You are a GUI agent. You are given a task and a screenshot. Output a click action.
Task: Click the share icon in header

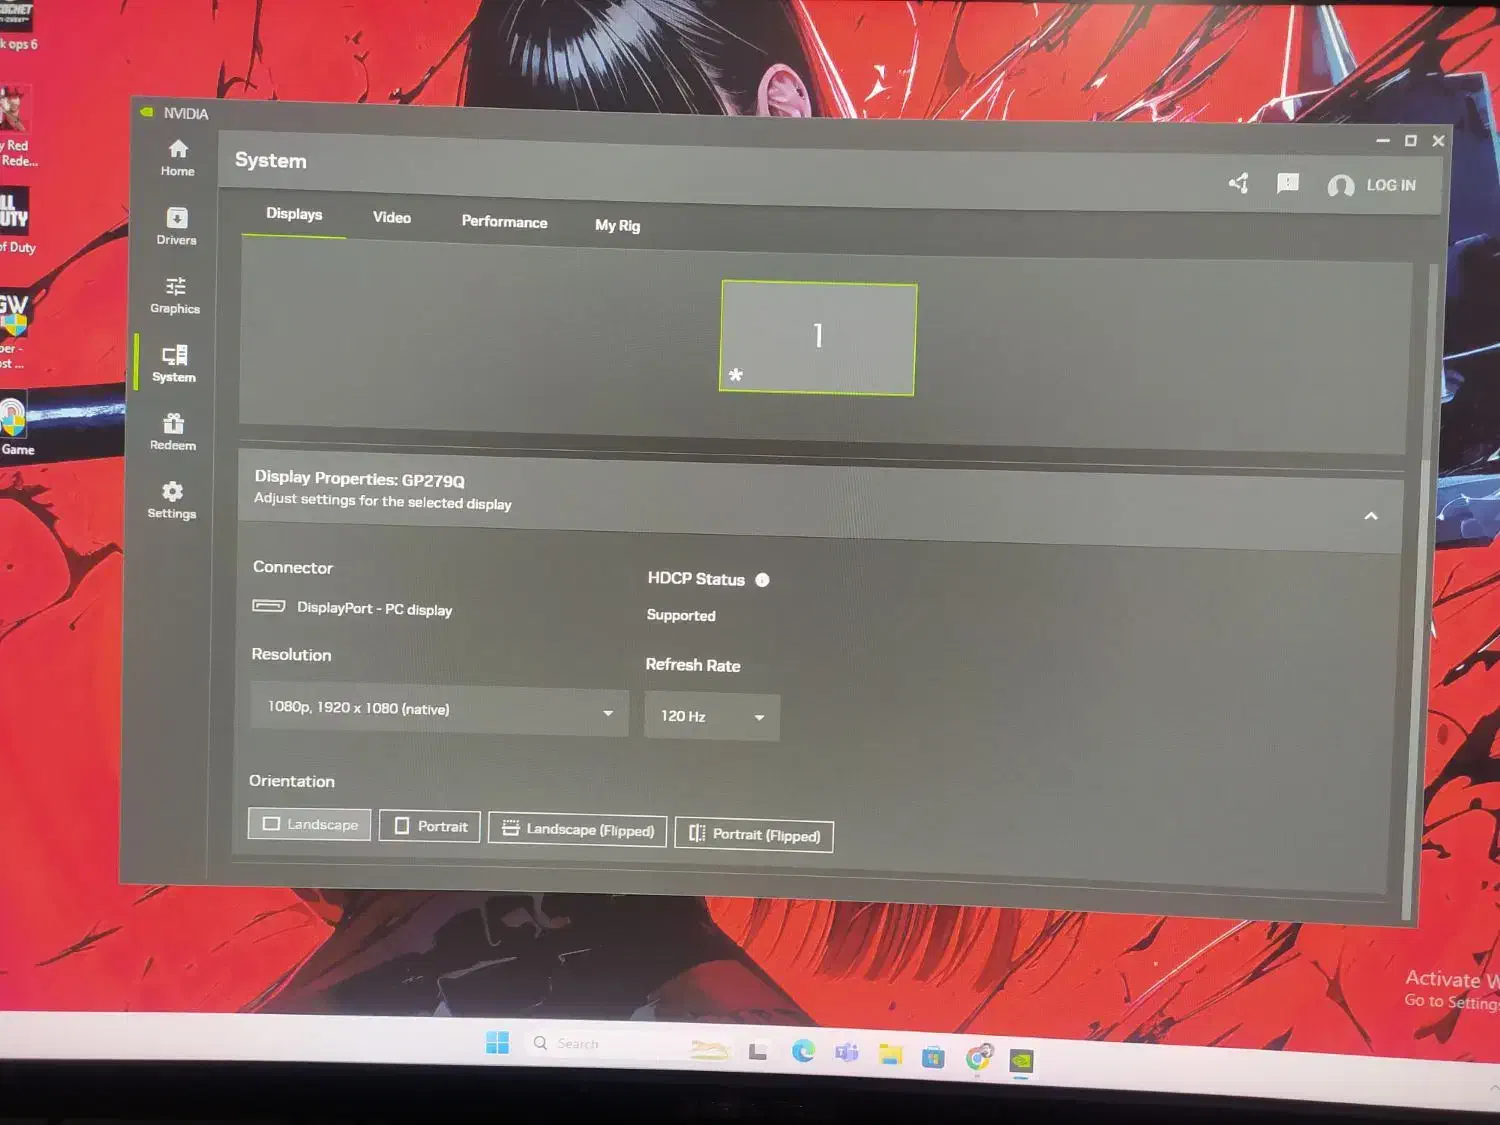pyautogui.click(x=1239, y=183)
